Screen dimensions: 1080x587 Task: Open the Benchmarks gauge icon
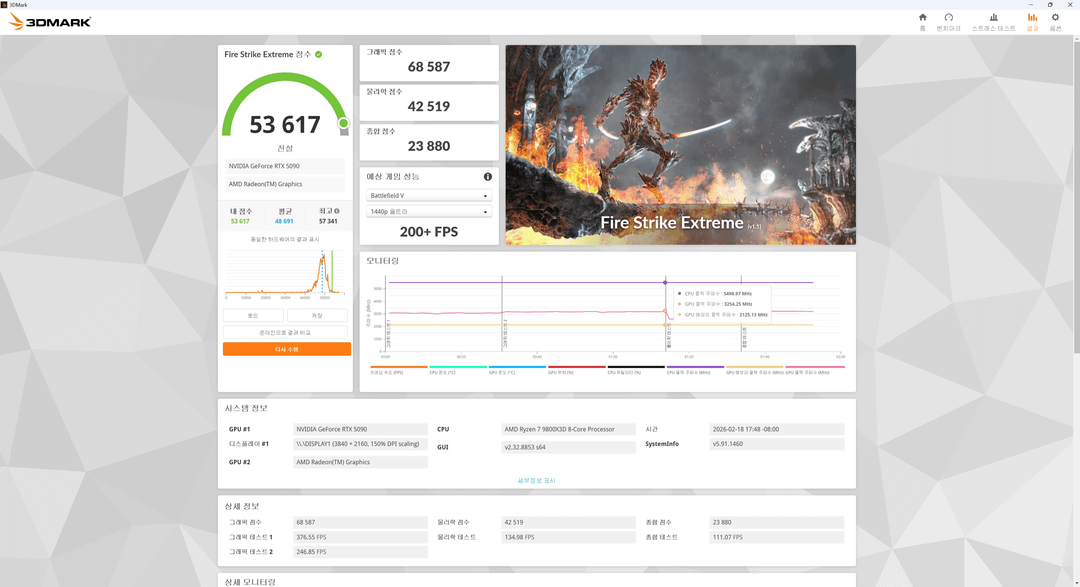point(948,21)
